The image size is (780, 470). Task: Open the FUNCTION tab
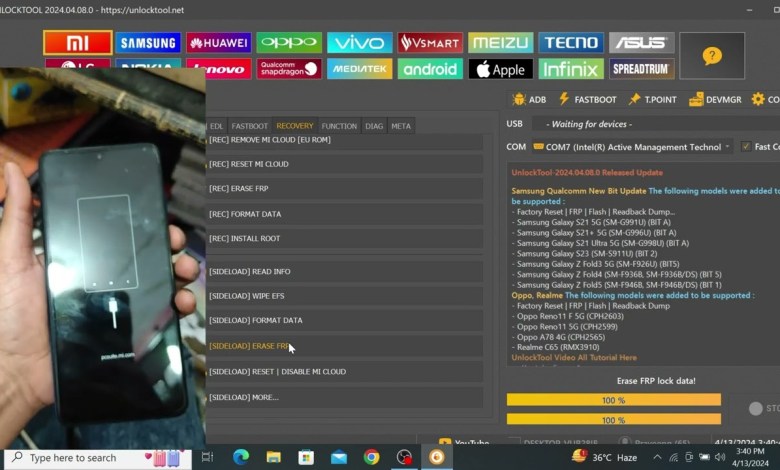[x=339, y=126]
